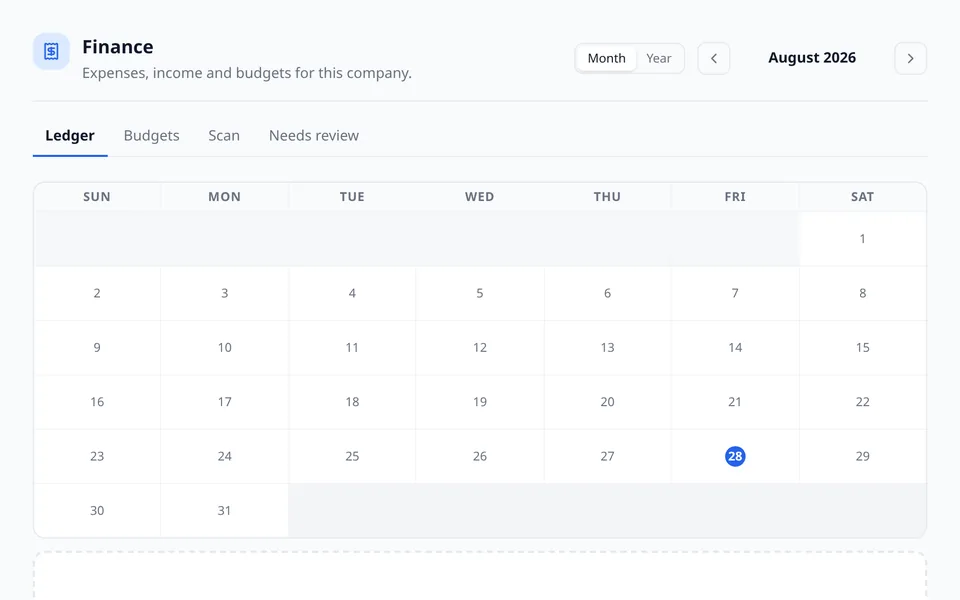Select day 24 on the calendar
960x600 pixels.
(x=225, y=457)
